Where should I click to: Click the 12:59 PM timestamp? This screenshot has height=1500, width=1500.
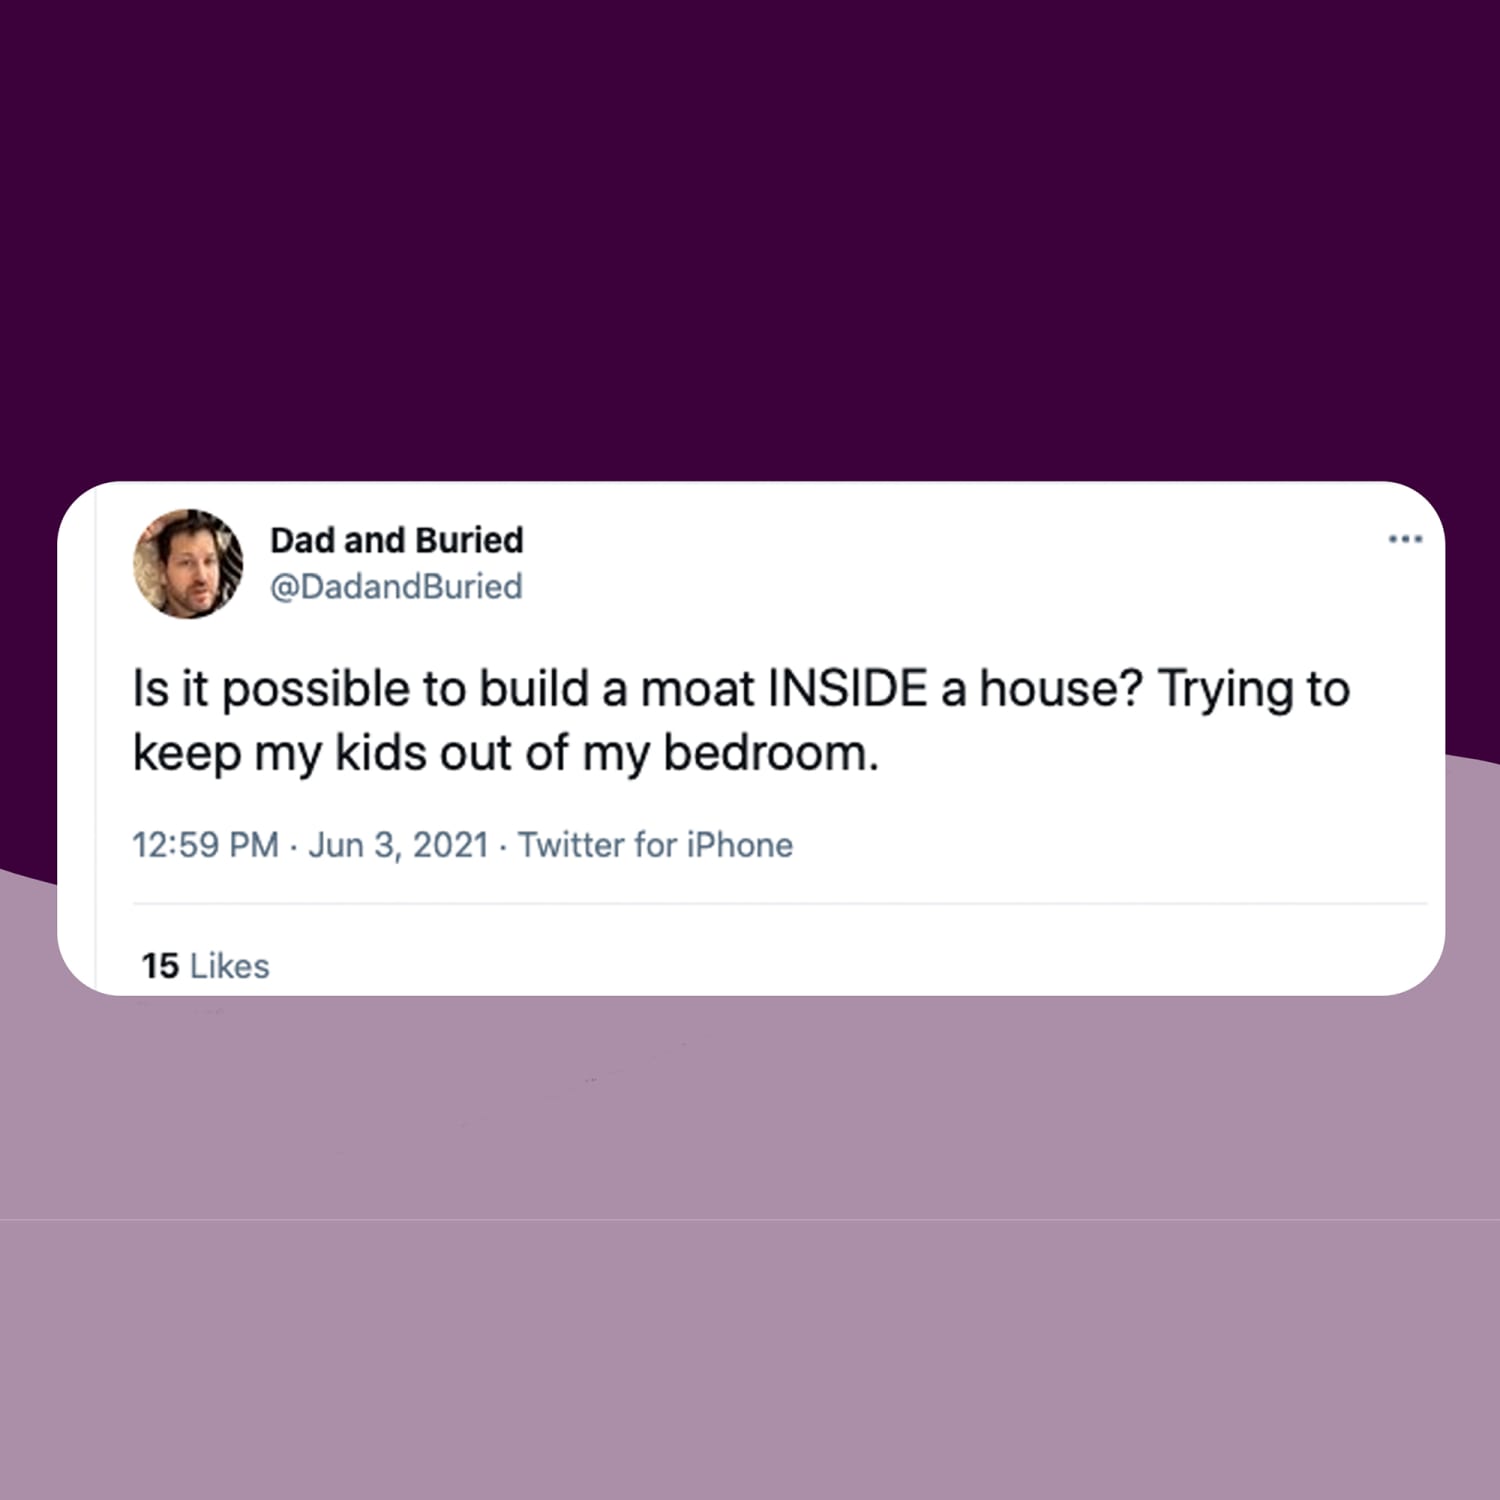(x=205, y=845)
